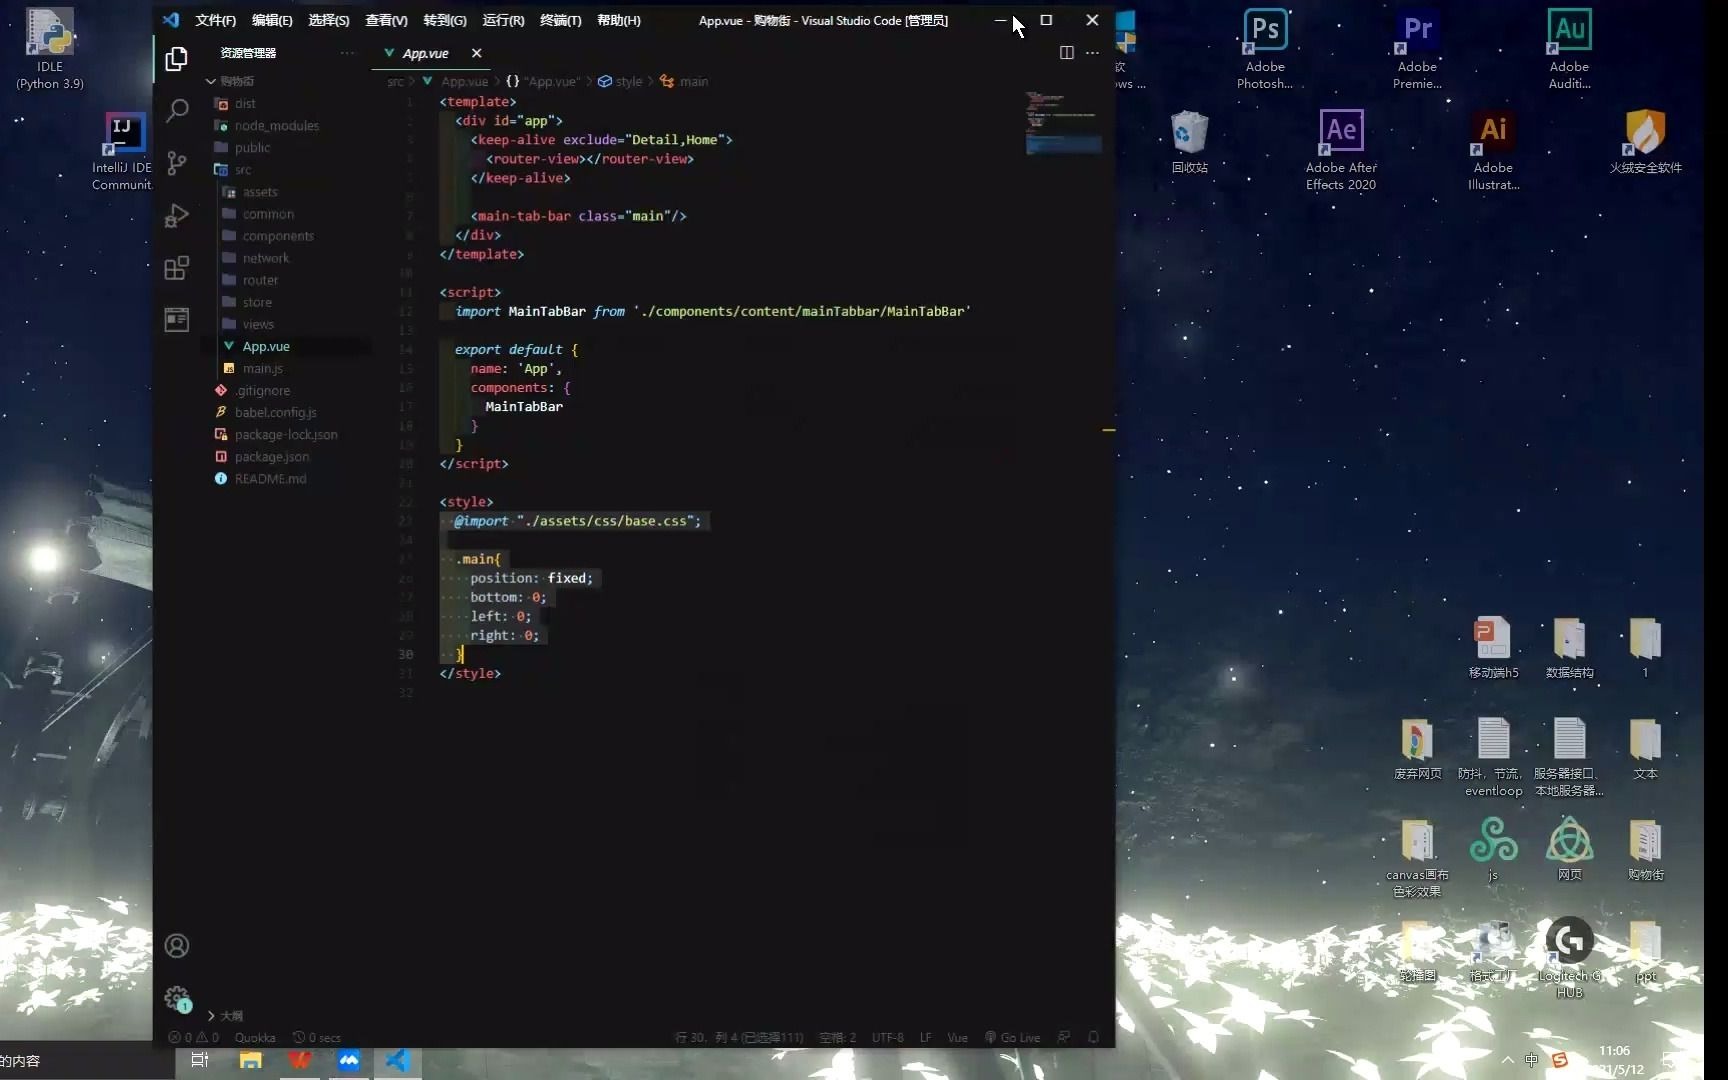Expand the 大纲 outline section
The height and width of the screenshot is (1080, 1728).
coord(231,1015)
